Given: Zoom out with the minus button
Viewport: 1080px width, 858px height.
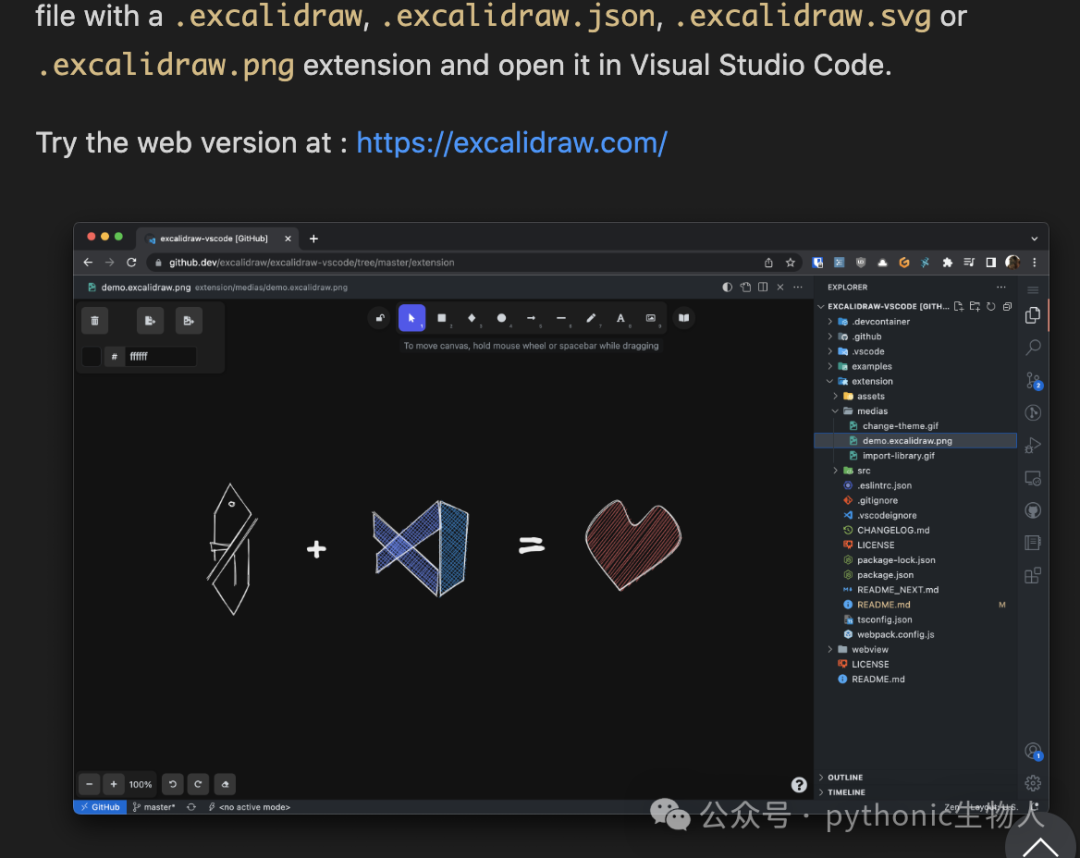Looking at the screenshot, I should 90,784.
